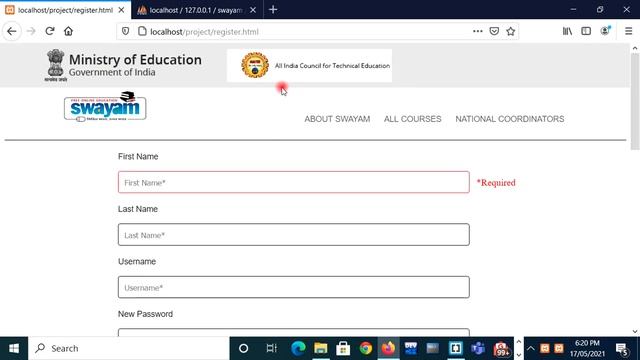
Task: Save page to Pocket icon
Action: (x=494, y=31)
